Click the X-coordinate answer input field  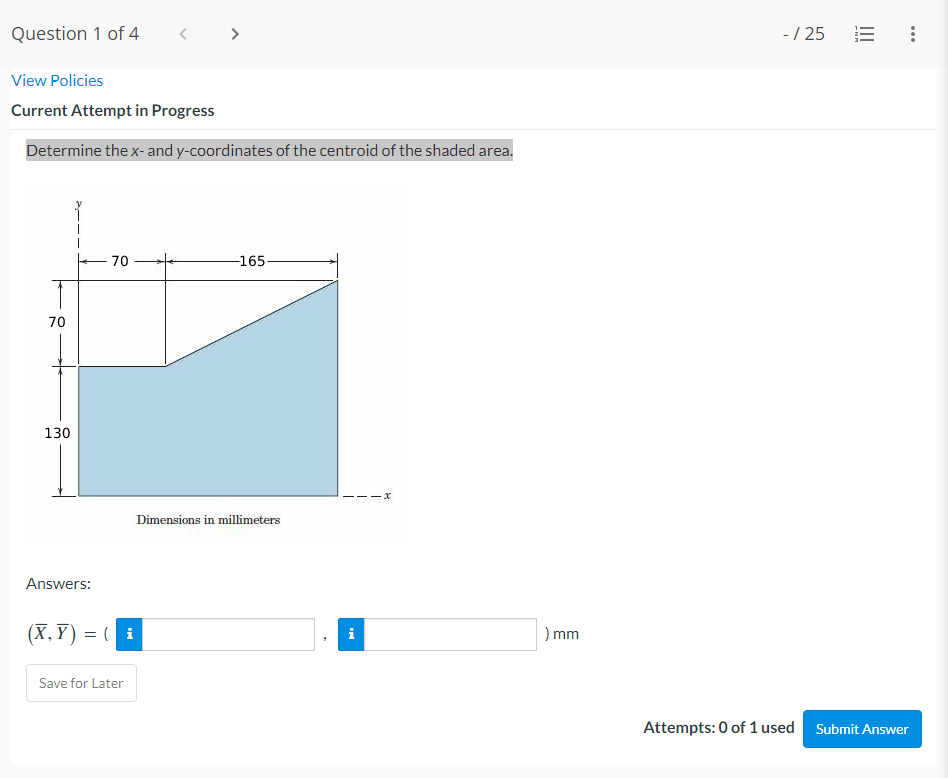pos(228,634)
